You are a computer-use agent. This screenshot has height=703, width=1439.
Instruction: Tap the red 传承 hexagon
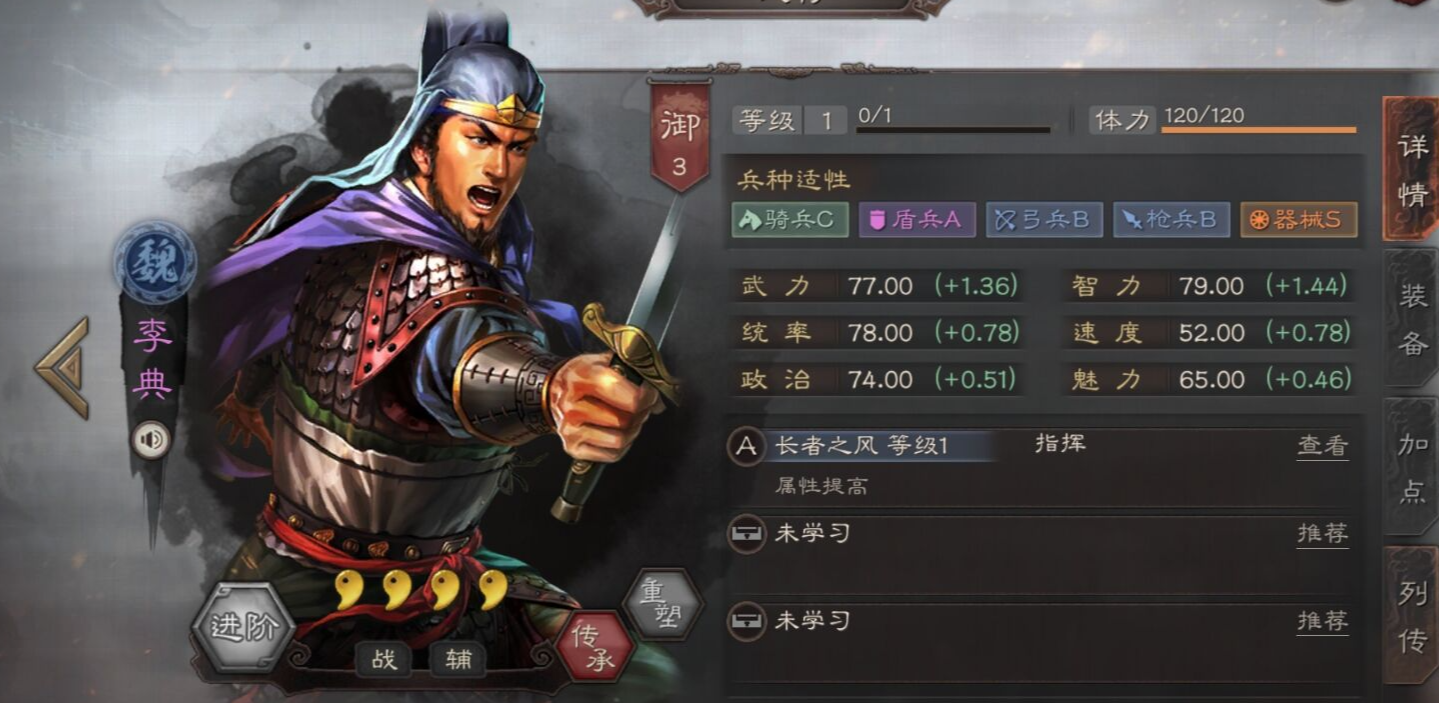(594, 646)
